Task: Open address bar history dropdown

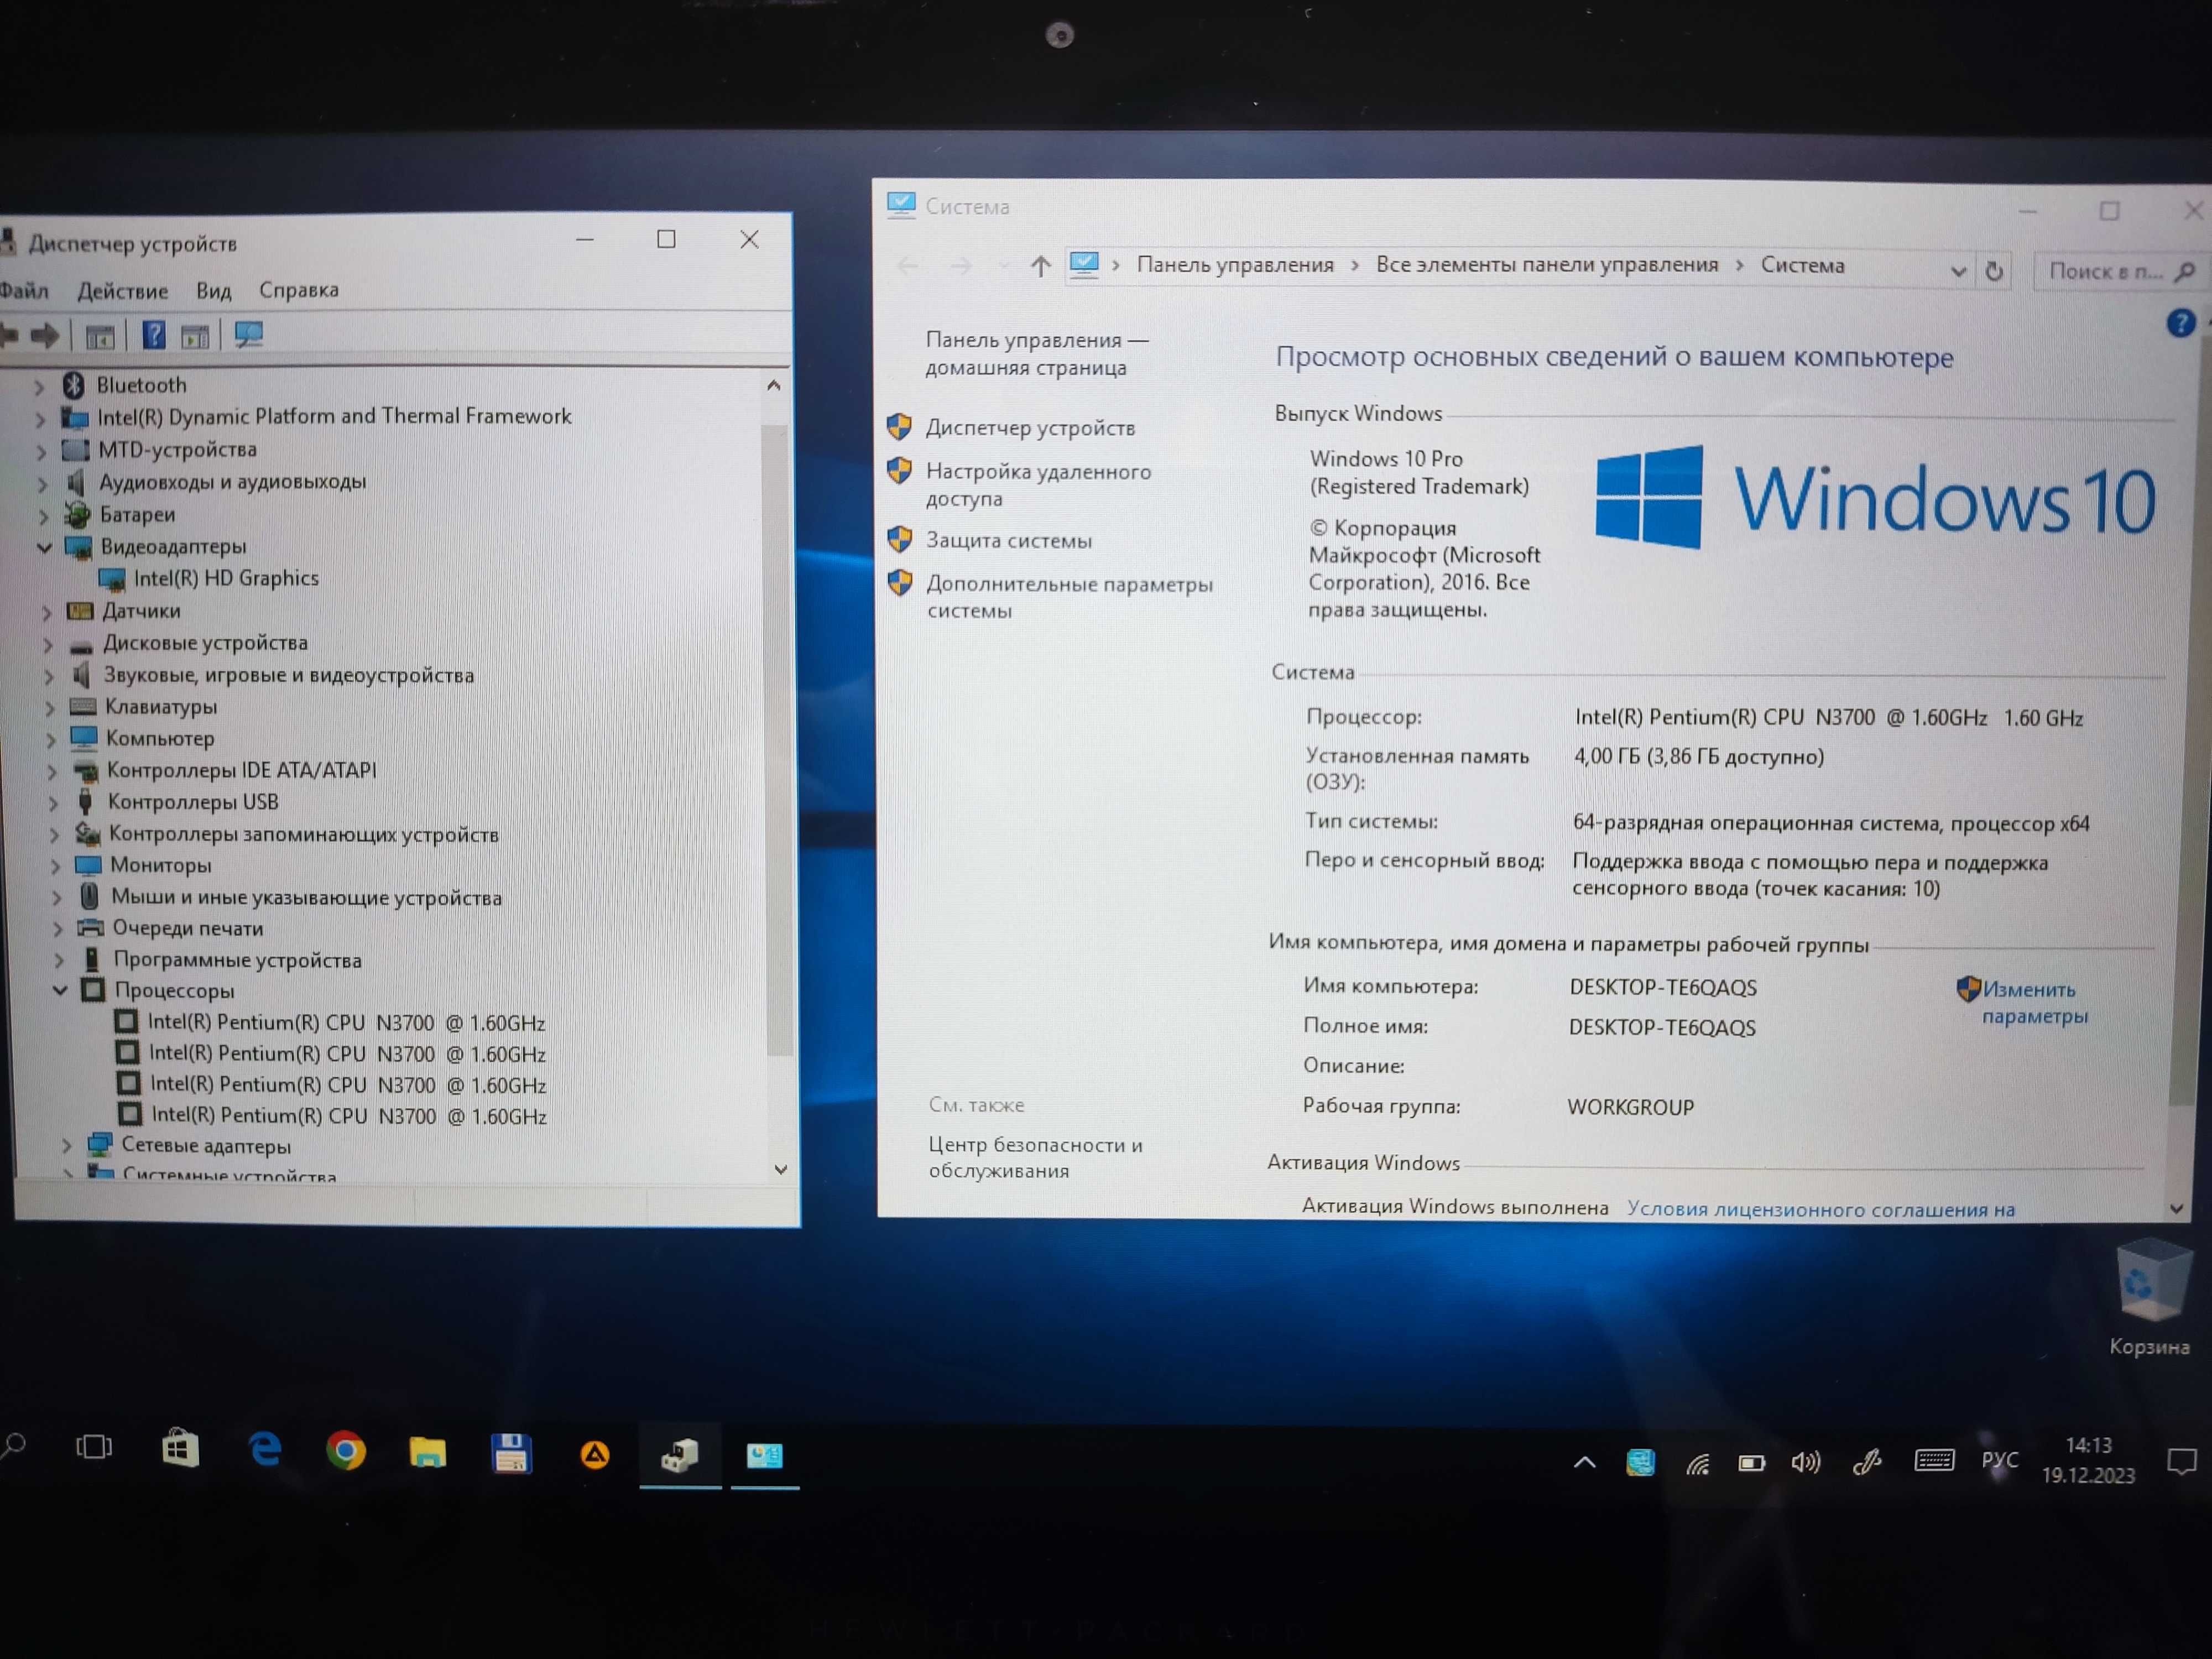Action: tap(1957, 272)
